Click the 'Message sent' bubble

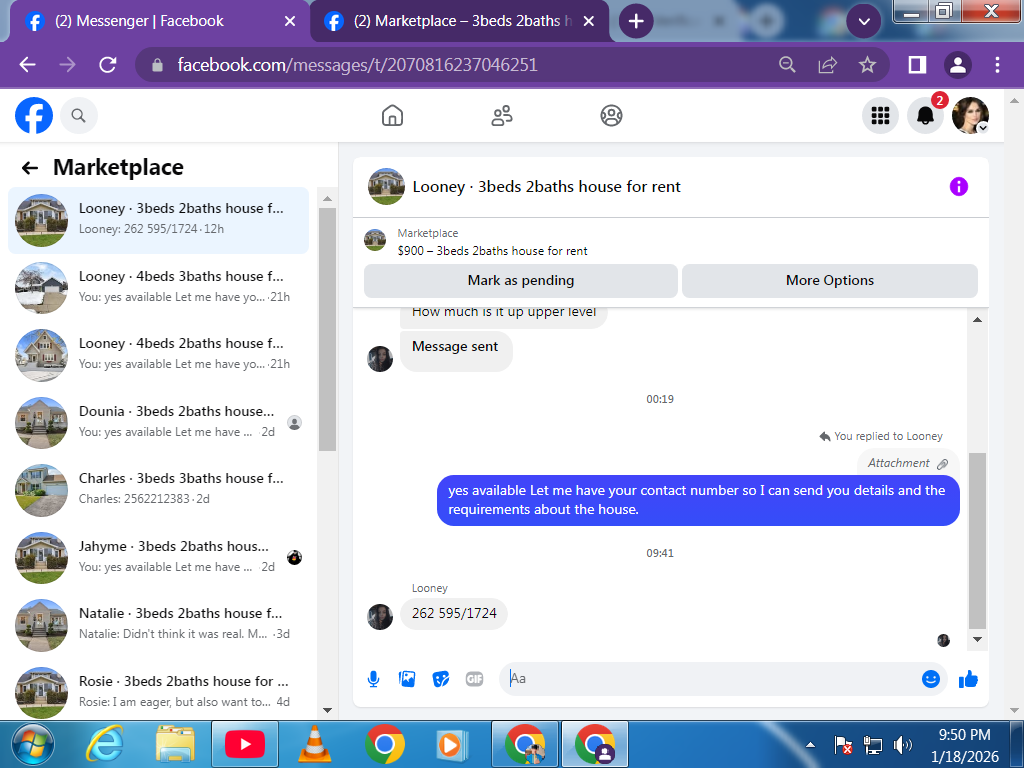click(456, 351)
